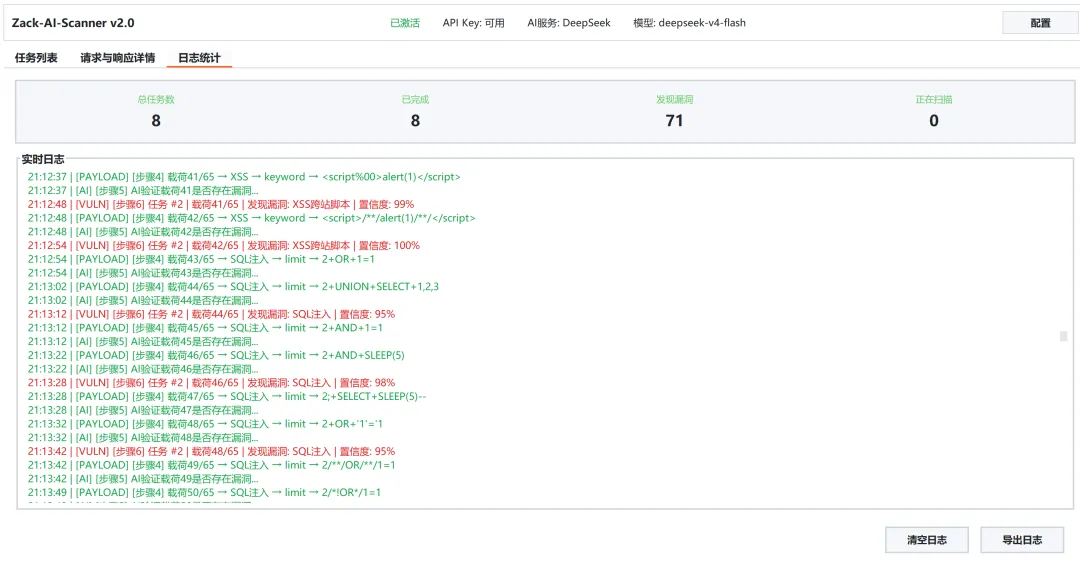Select payload 49/65 line 2/**/OR/**/1=1
The width and height of the screenshot is (1080, 562).
click(211, 466)
